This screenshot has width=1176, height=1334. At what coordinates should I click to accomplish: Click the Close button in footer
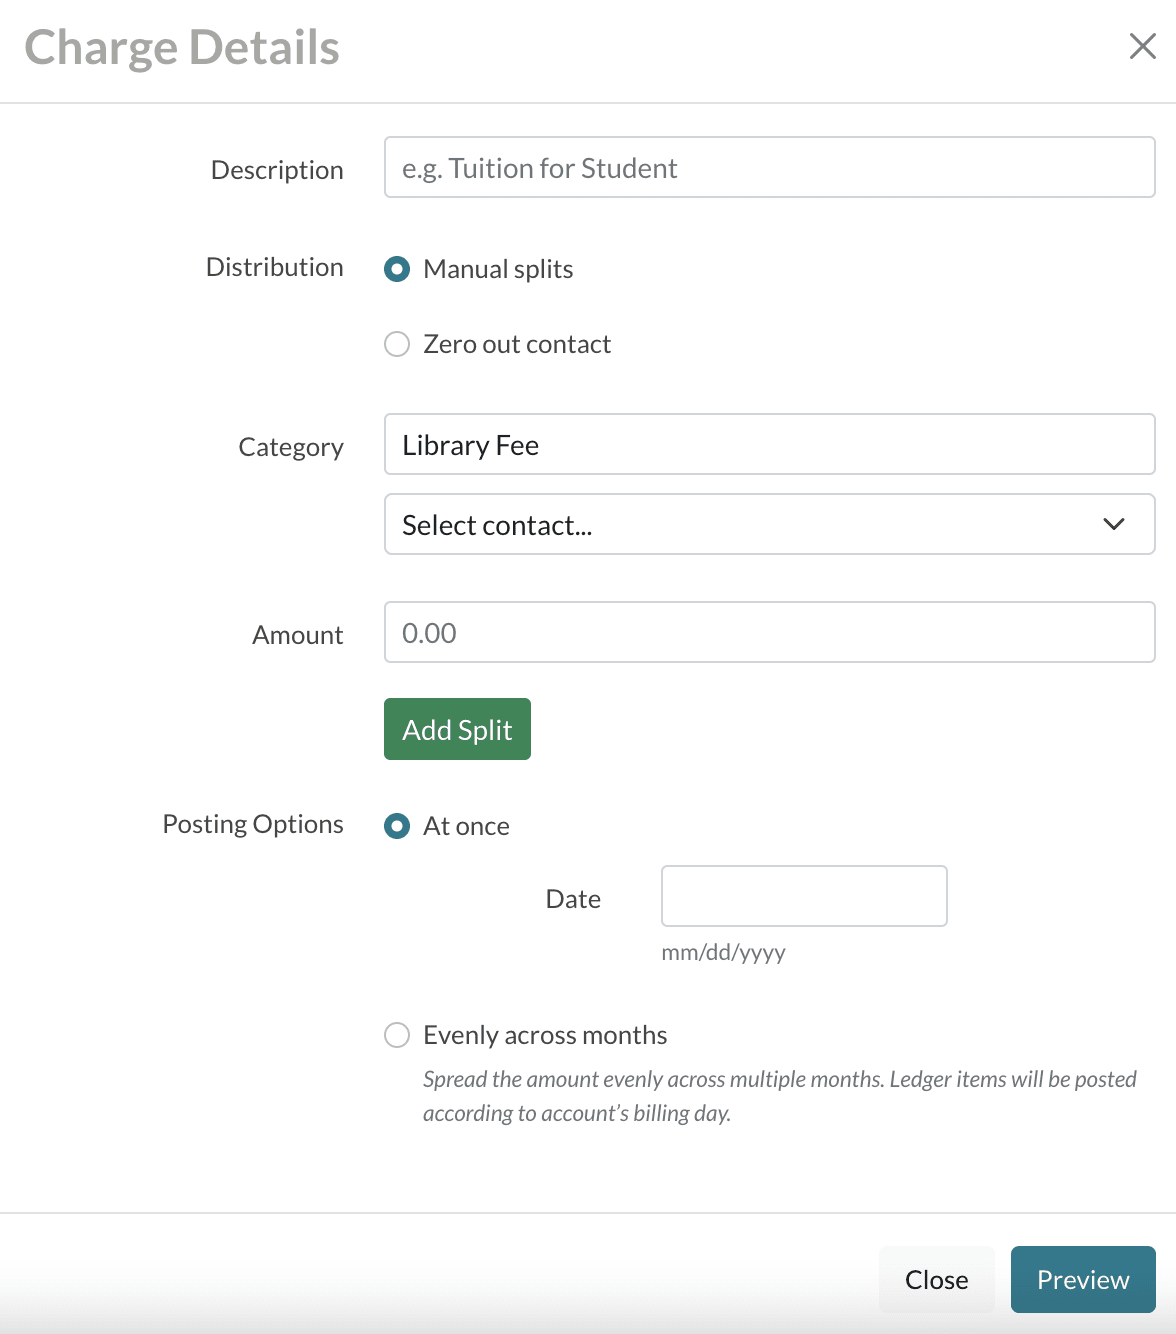936,1280
